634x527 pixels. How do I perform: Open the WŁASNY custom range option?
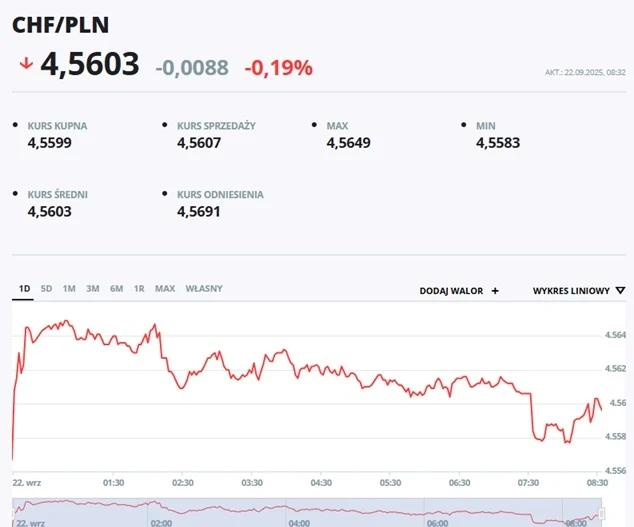204,289
